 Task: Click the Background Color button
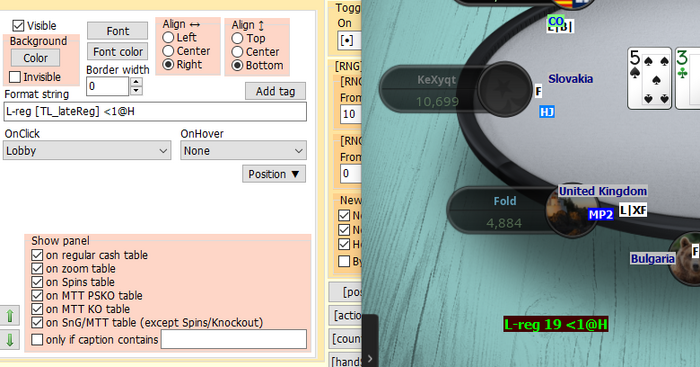coord(35,58)
